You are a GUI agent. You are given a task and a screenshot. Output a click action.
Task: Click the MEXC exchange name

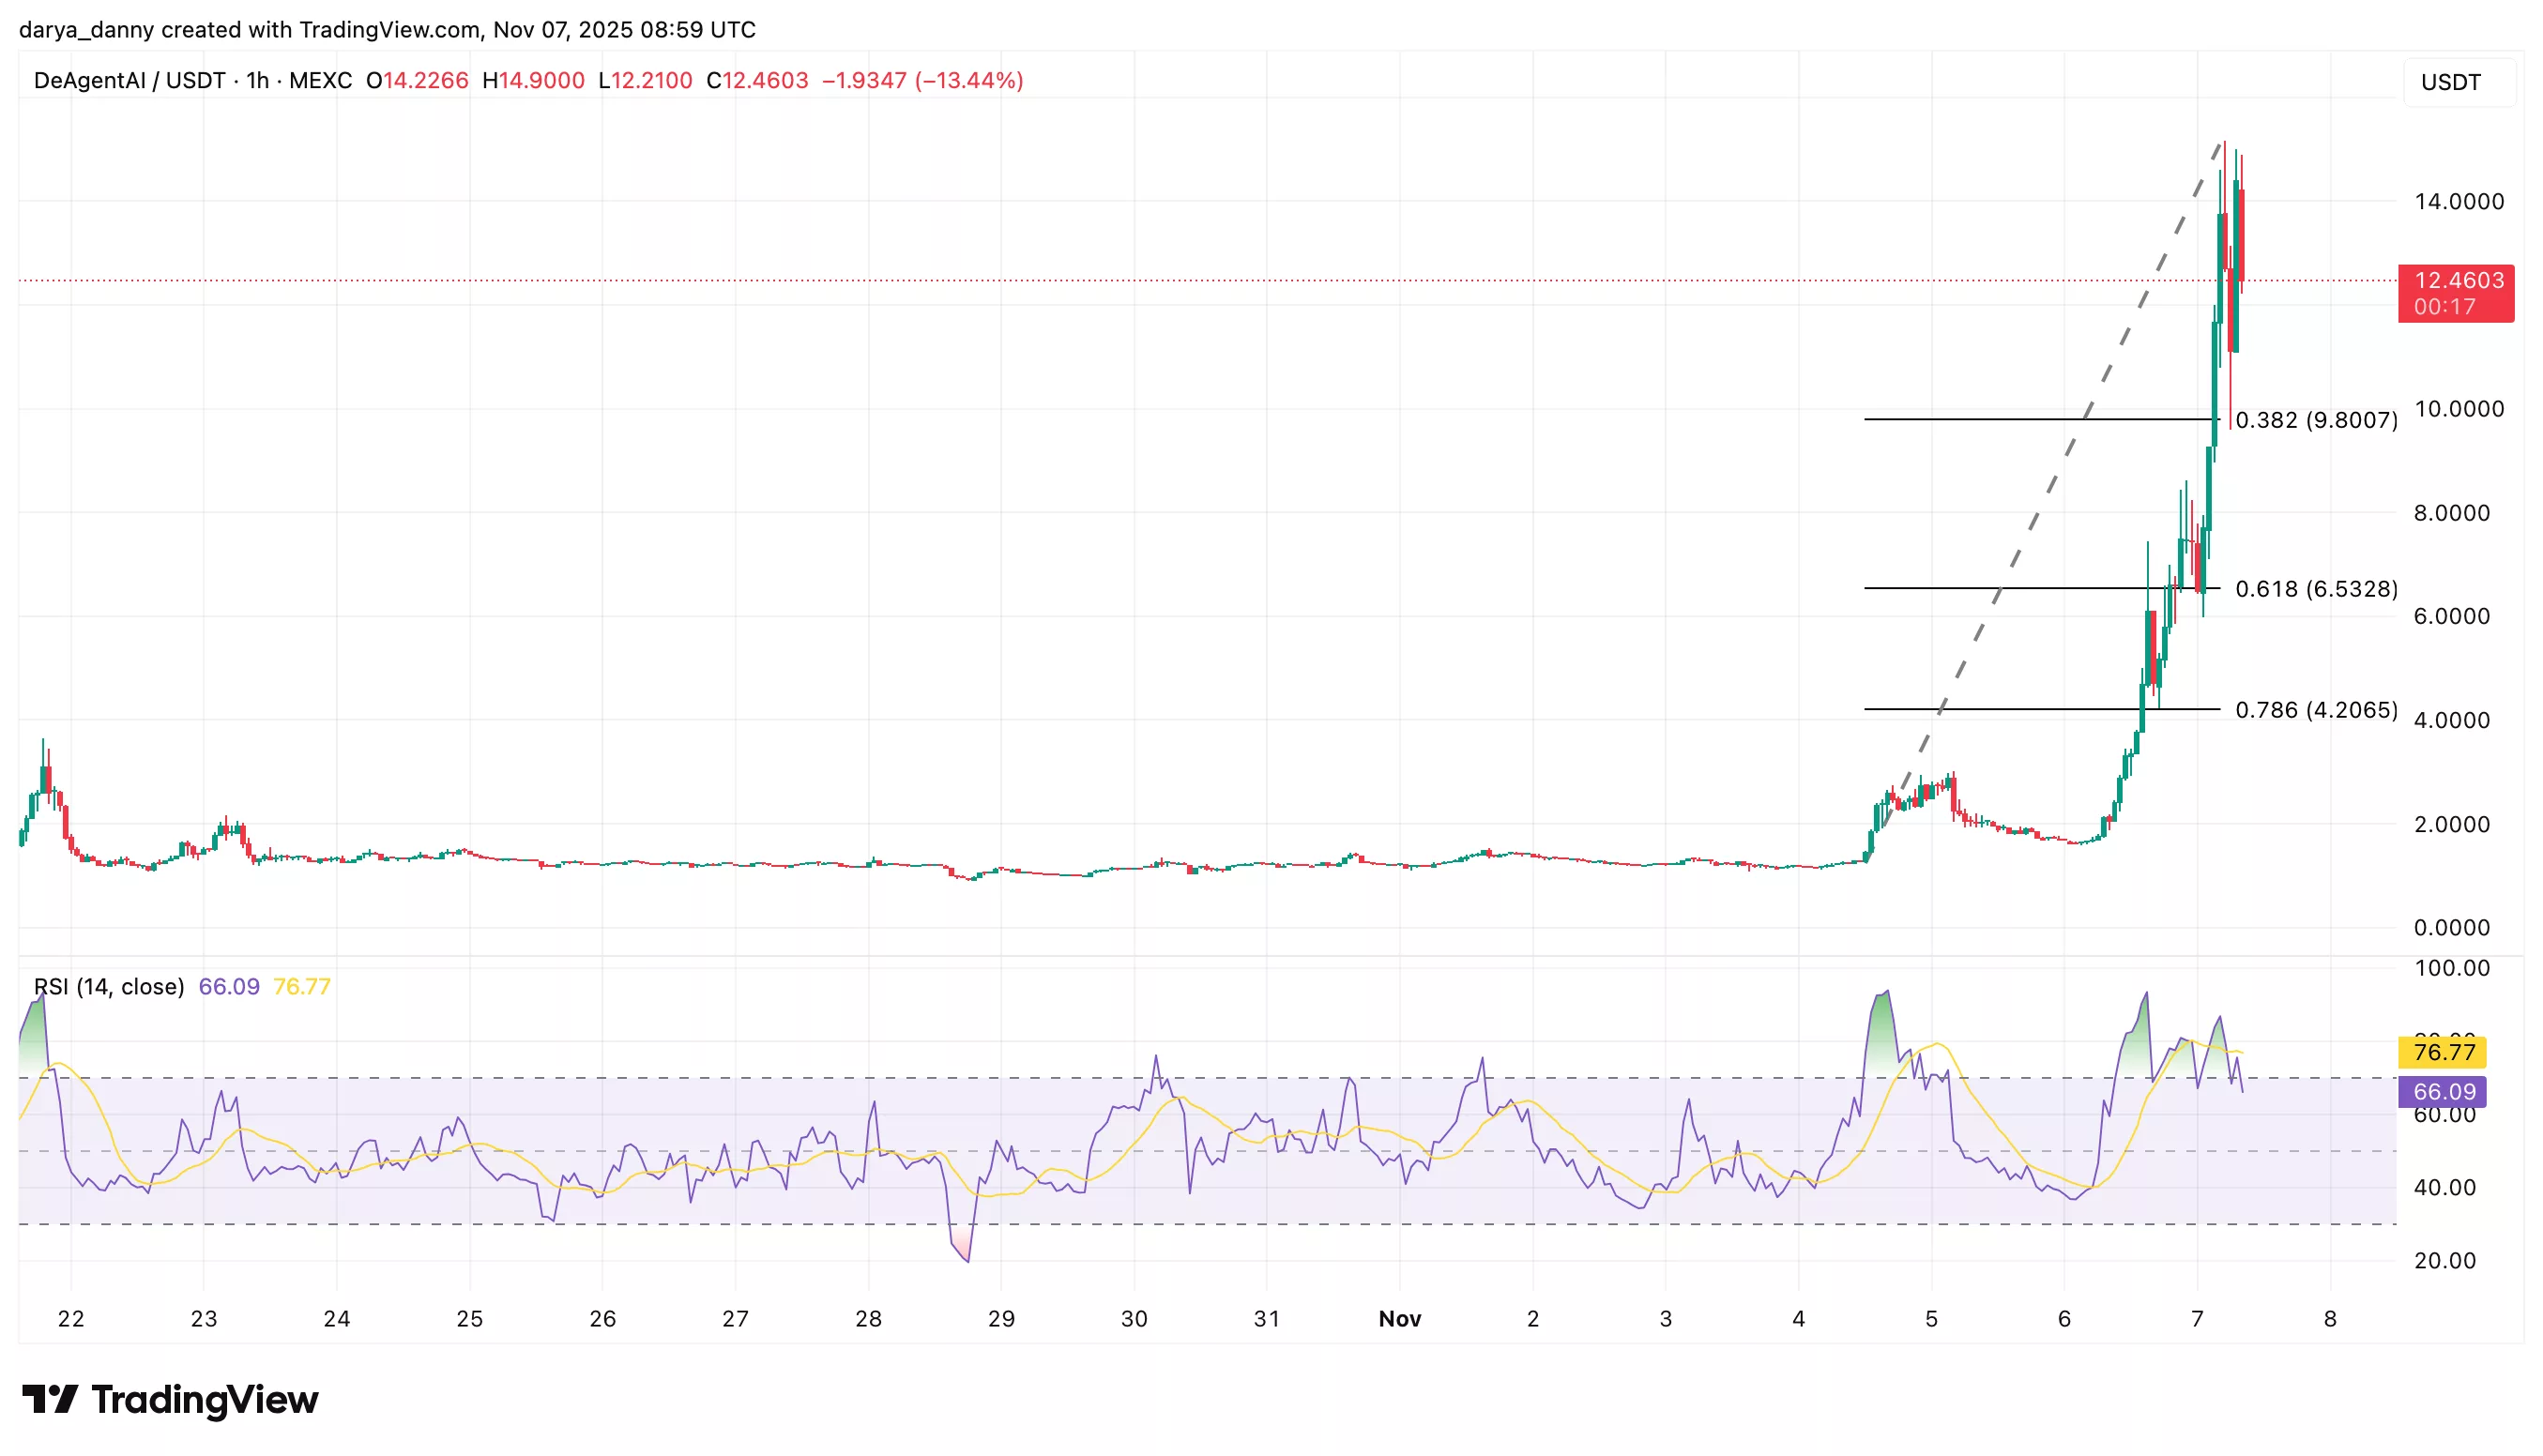(322, 81)
